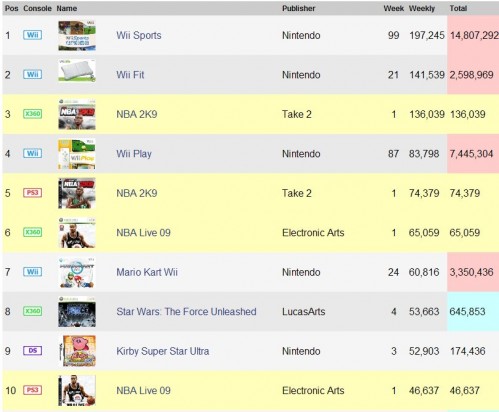Open the Kirby Super Star Ultra title link
The height and width of the screenshot is (412, 499).
(163, 351)
